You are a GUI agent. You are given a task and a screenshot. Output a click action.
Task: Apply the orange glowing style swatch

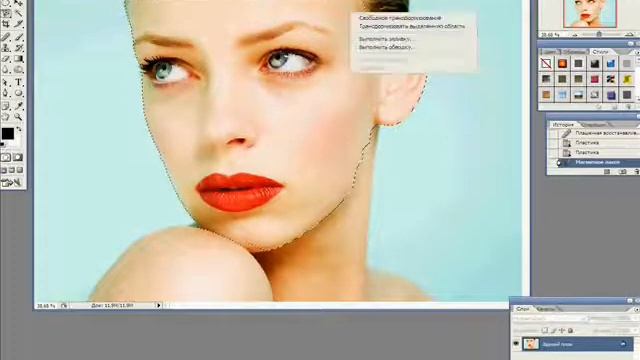[562, 63]
